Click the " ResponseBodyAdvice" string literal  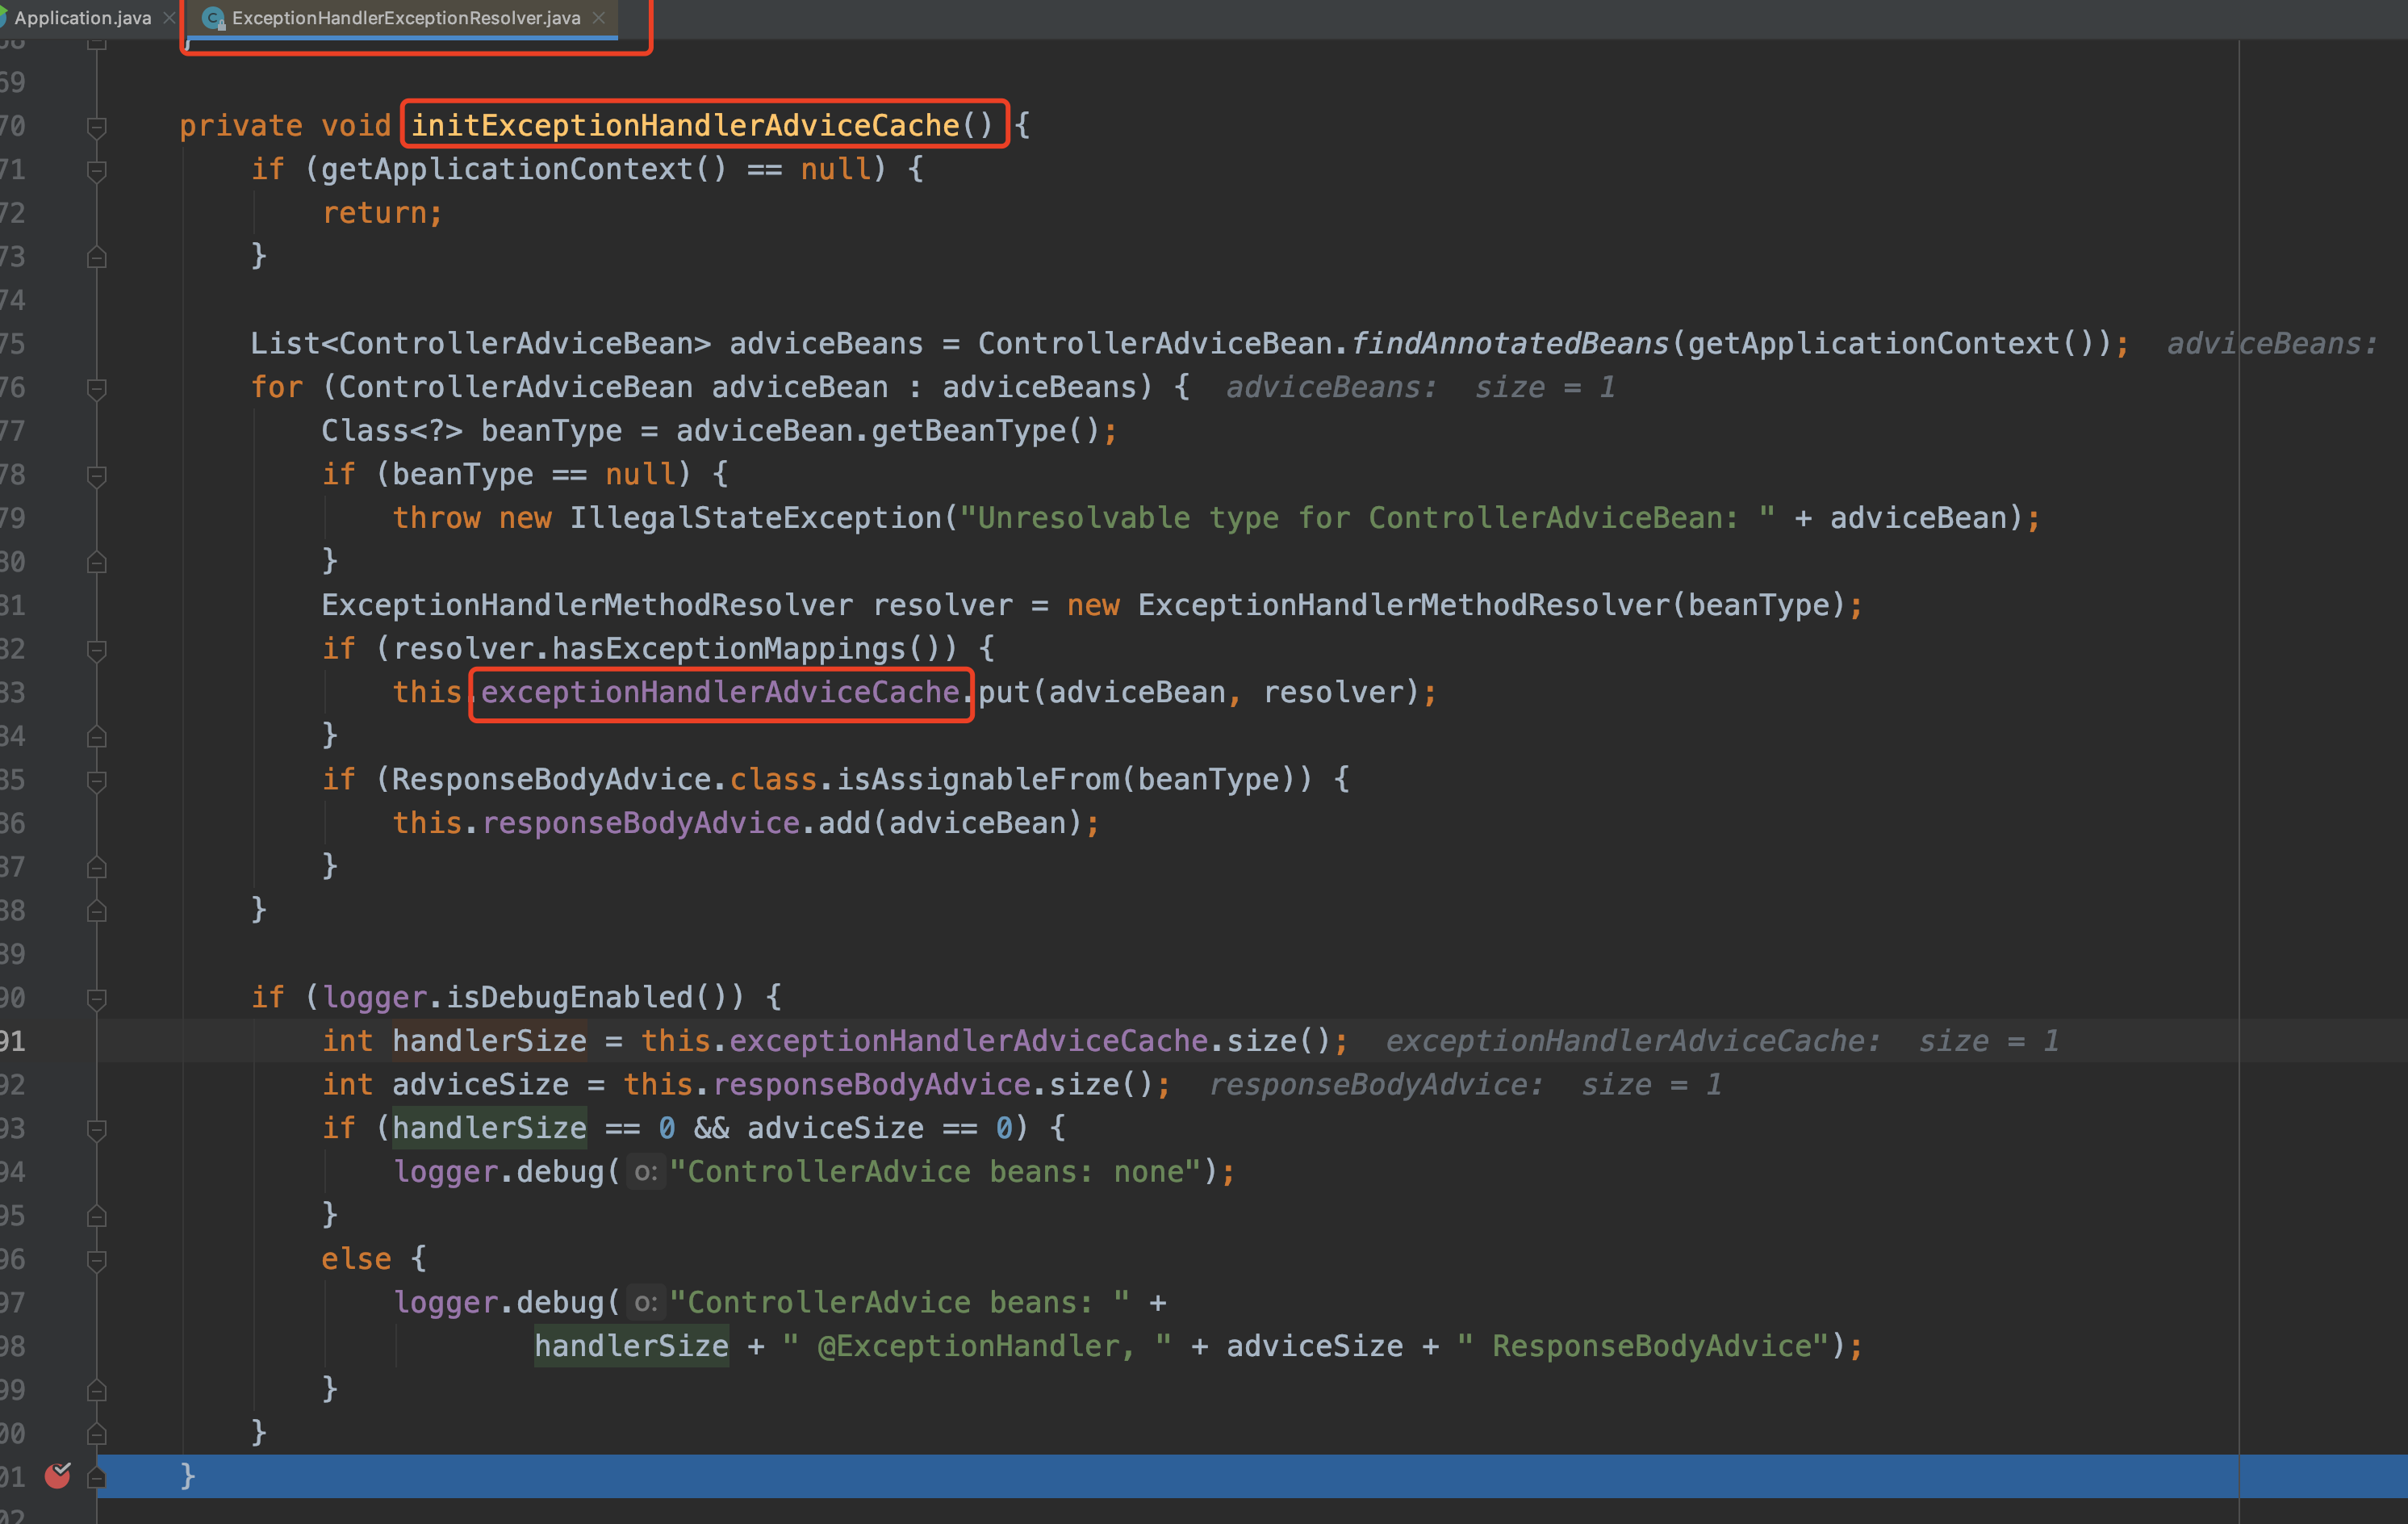coord(1643,1346)
